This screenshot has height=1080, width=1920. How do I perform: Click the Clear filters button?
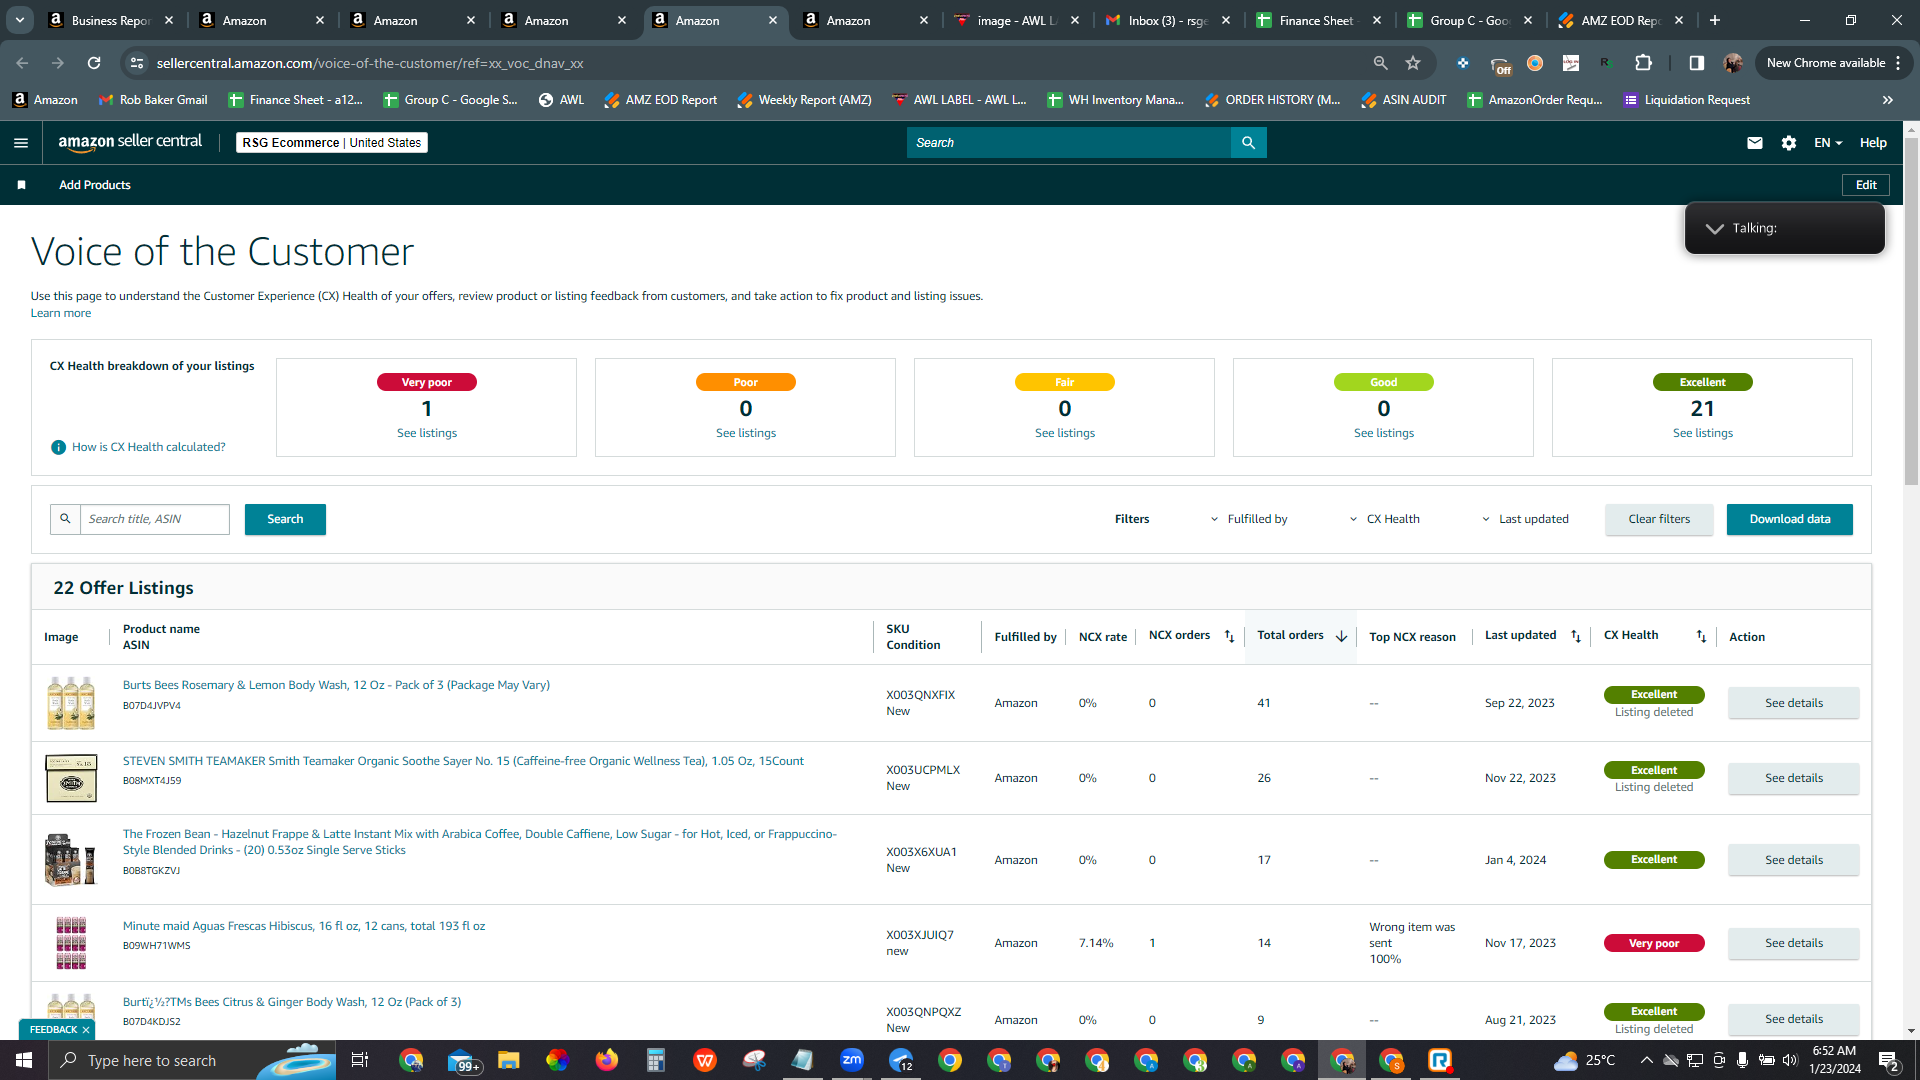[x=1659, y=519]
